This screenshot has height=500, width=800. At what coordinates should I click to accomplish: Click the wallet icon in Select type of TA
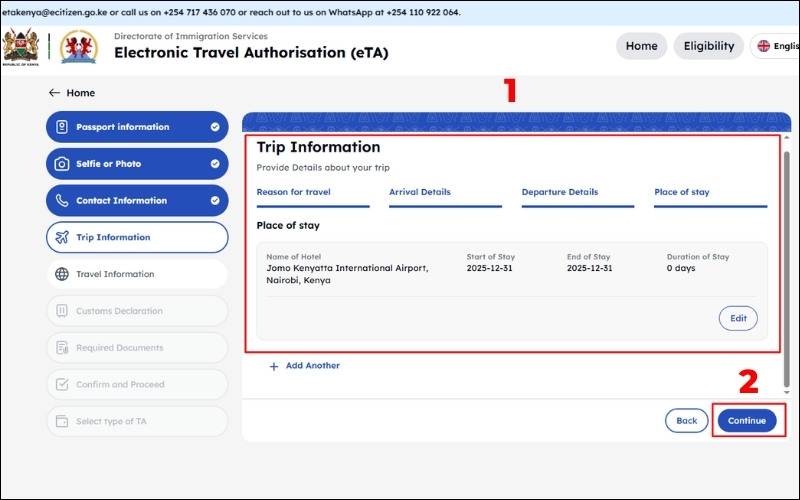[x=62, y=421]
